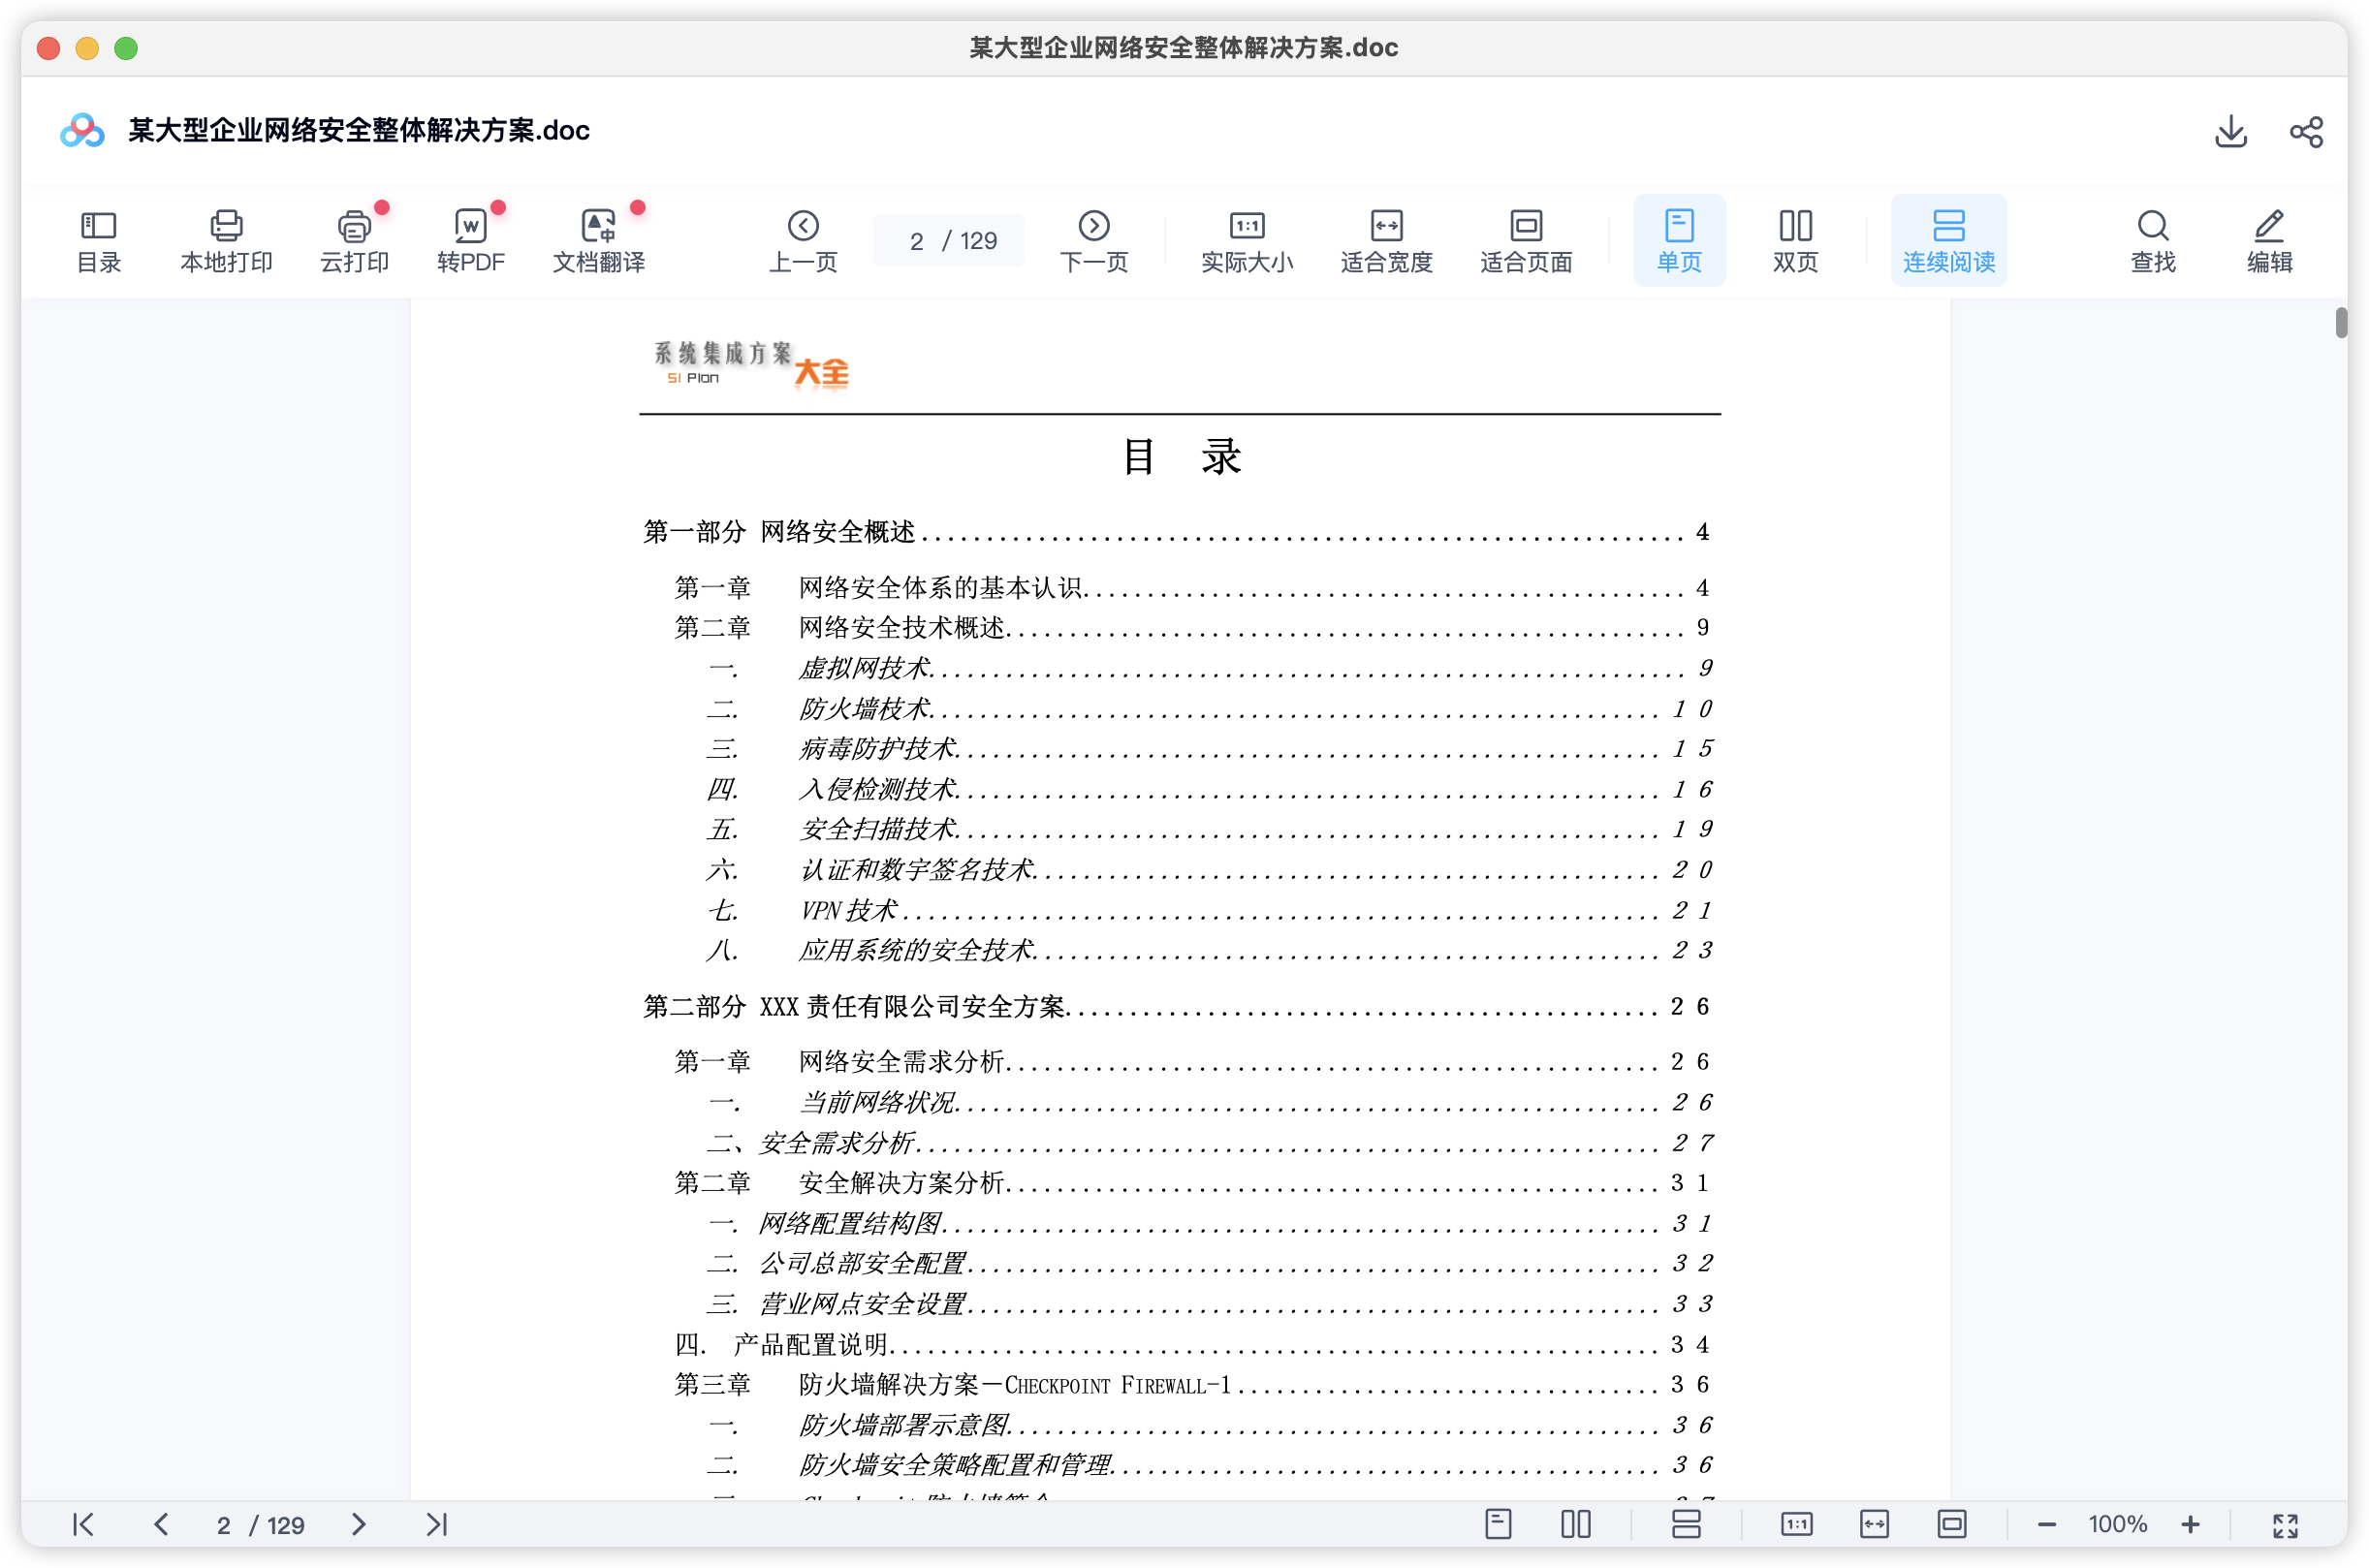Open the 查找 search tool
Viewport: 2369px width, 1568px height.
pos(2153,240)
